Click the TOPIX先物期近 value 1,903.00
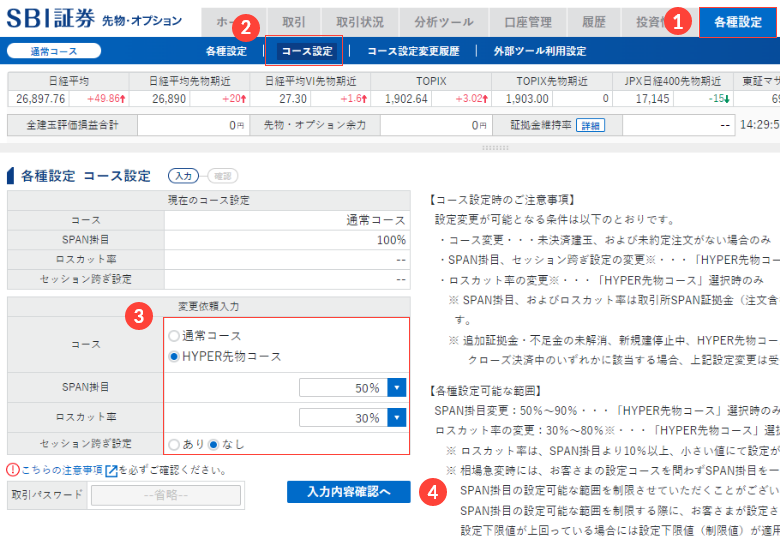Screen dimensions: 780x539 coord(527,99)
